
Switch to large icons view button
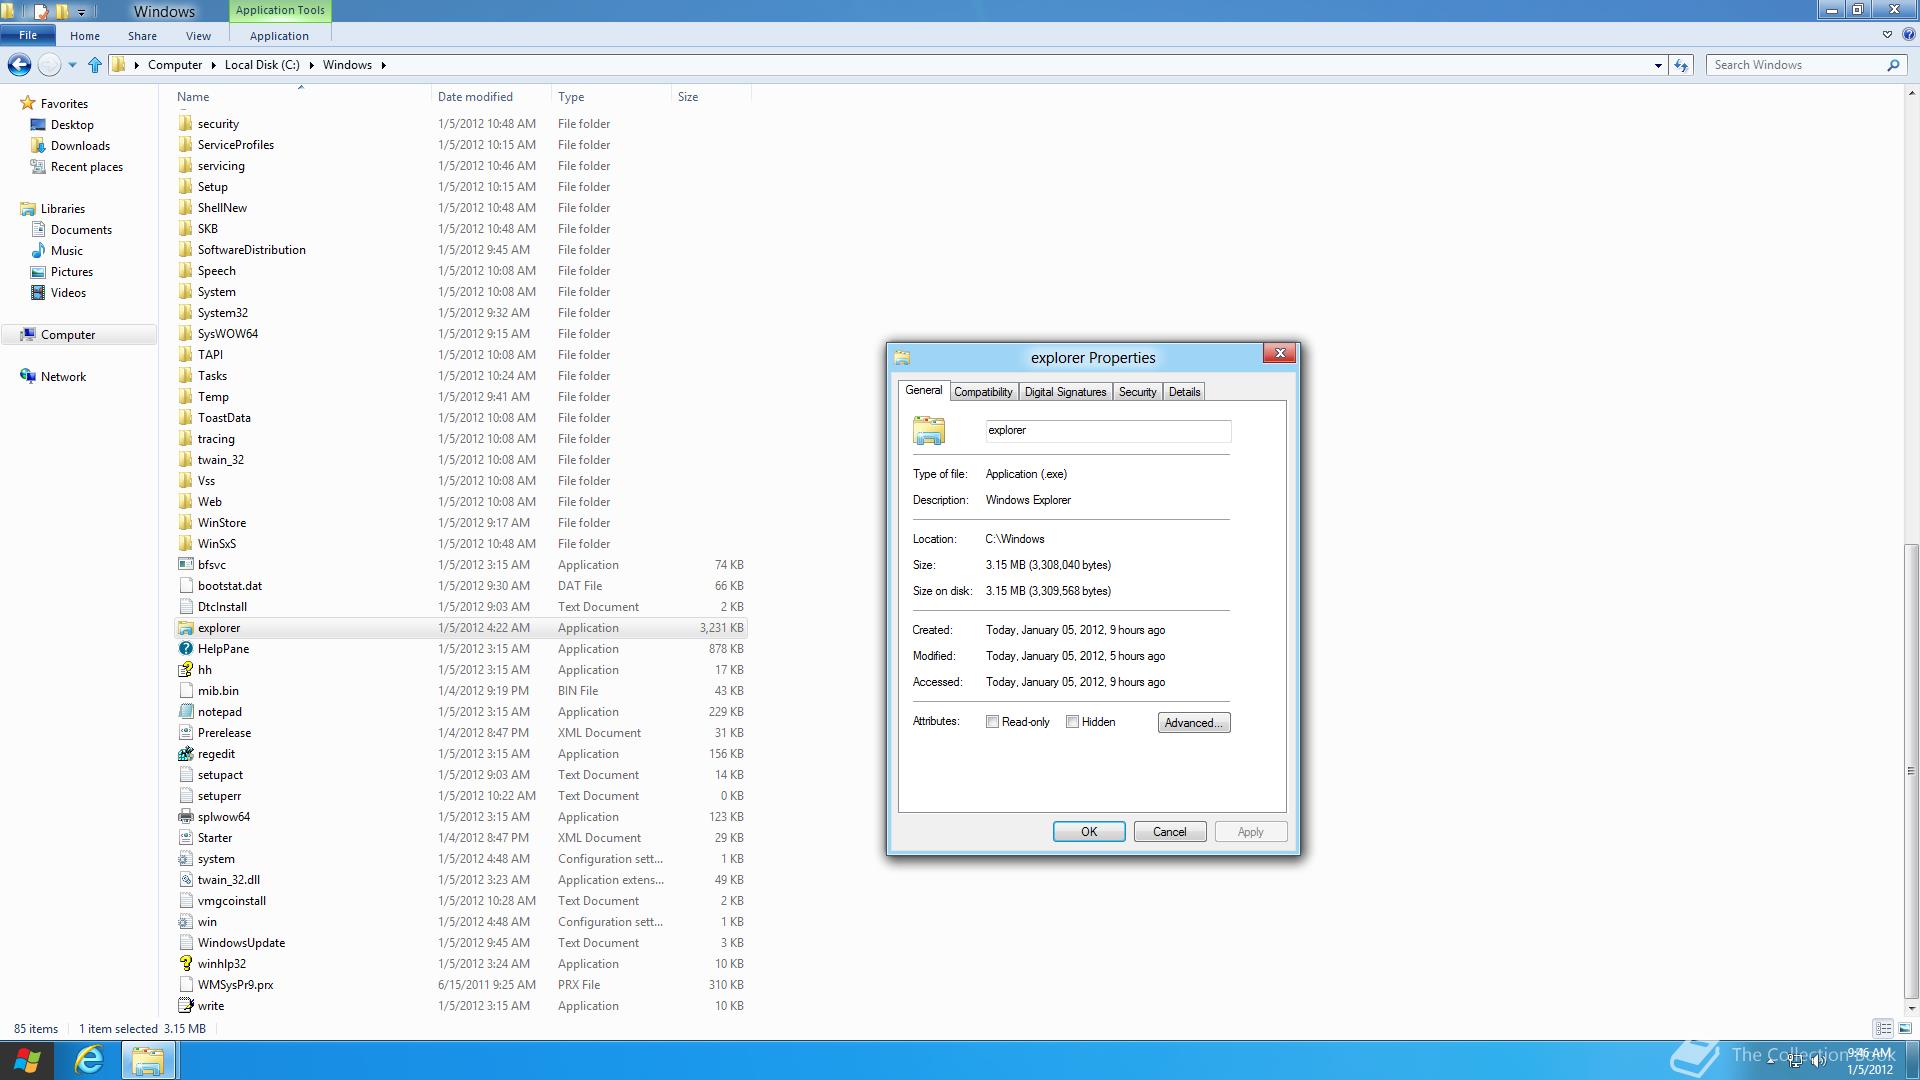coord(1904,1028)
